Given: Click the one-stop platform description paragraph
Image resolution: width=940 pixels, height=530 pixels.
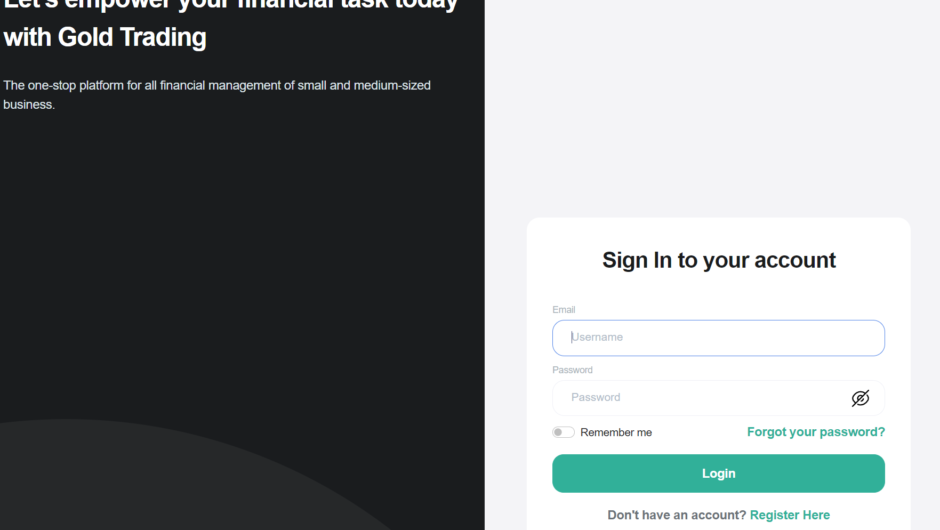Looking at the screenshot, I should click(x=217, y=86).
